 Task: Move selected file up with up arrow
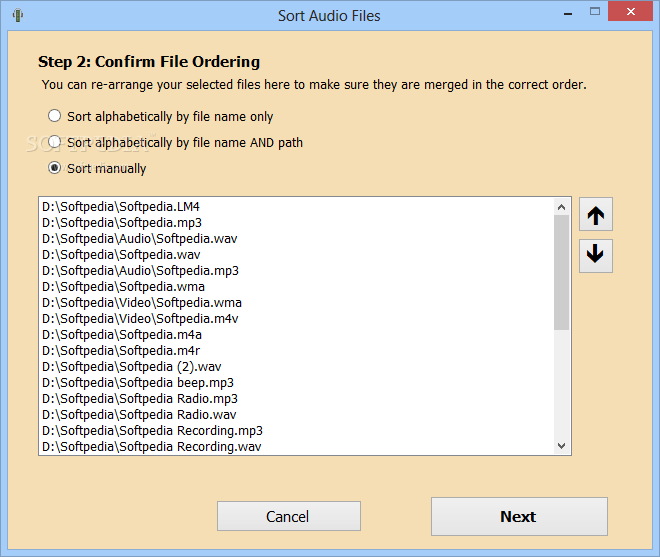596,214
